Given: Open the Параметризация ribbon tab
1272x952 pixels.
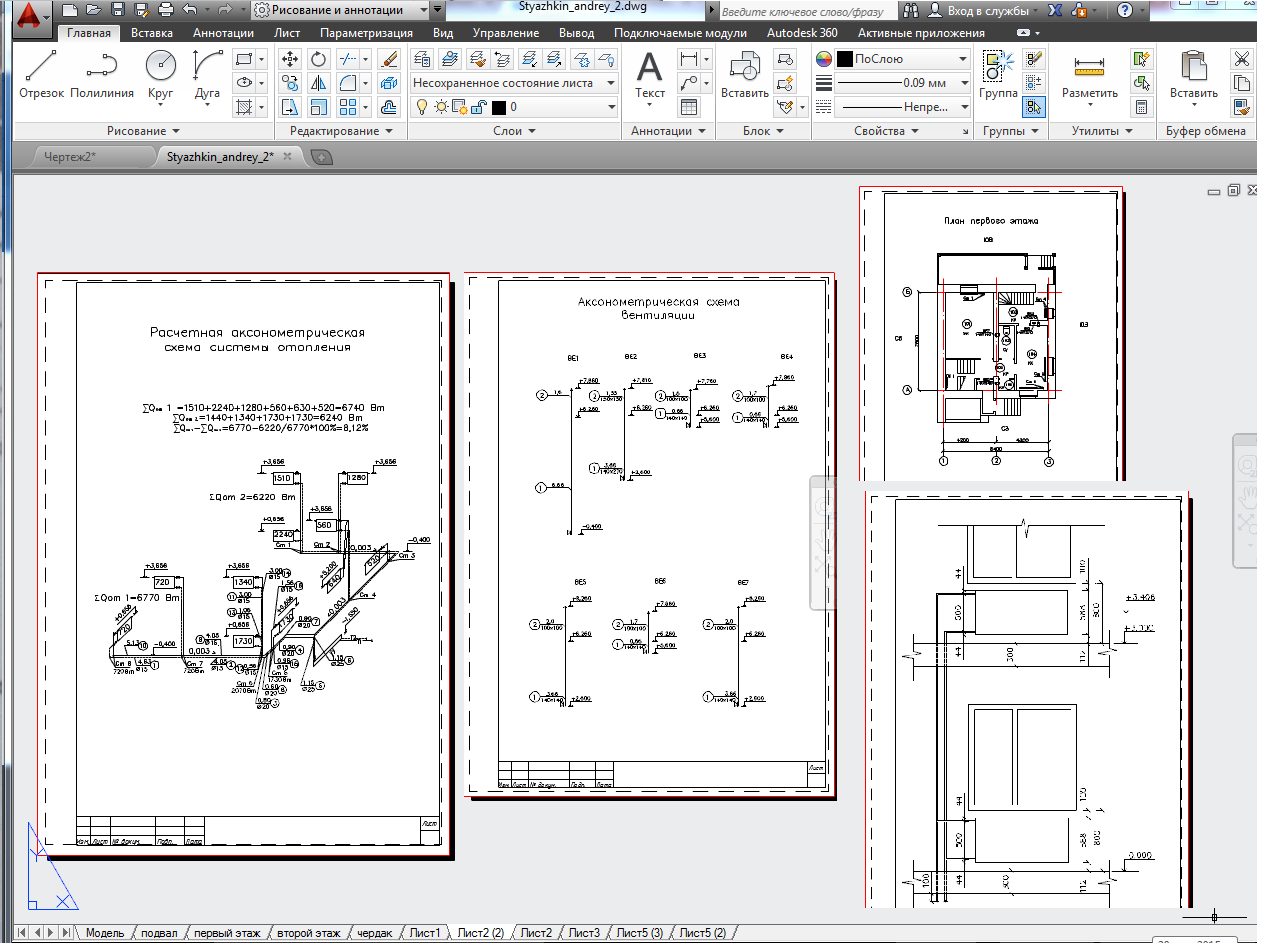Looking at the screenshot, I should click(367, 33).
